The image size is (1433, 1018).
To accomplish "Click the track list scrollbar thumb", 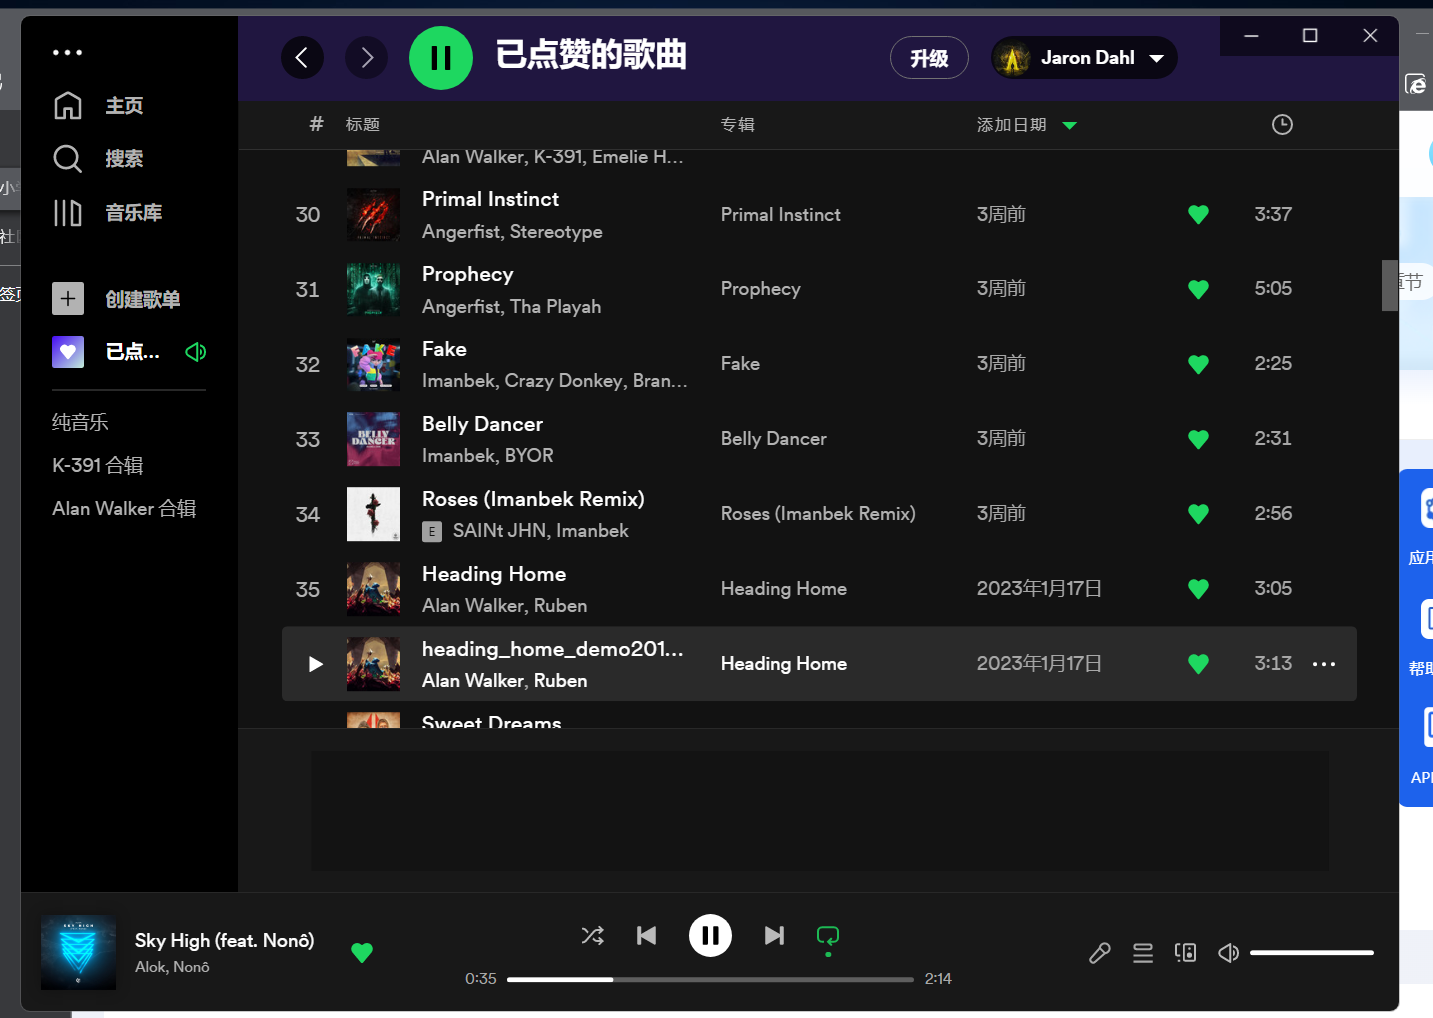I will [1390, 286].
